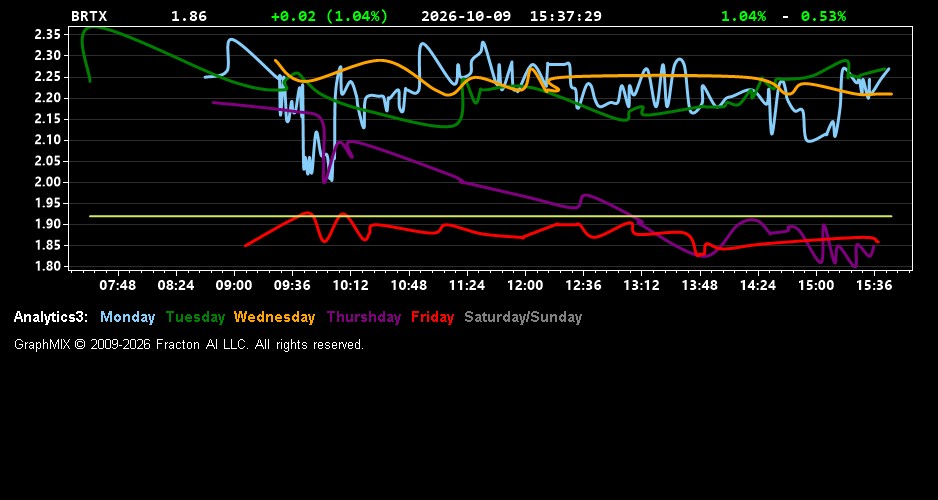
Task: Click the 1.95 price axis label
Action: click(x=48, y=203)
